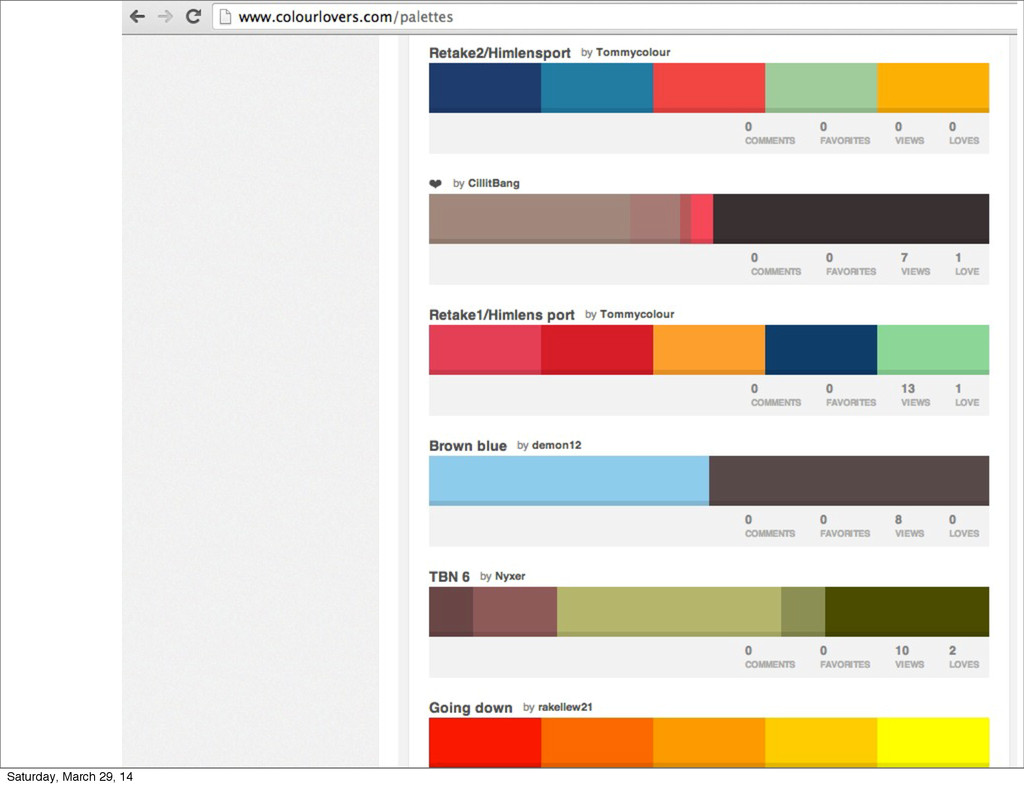Screen dimensions: 1024x788
Task: Click 0 Comments under Brown blue
Action: click(x=770, y=526)
